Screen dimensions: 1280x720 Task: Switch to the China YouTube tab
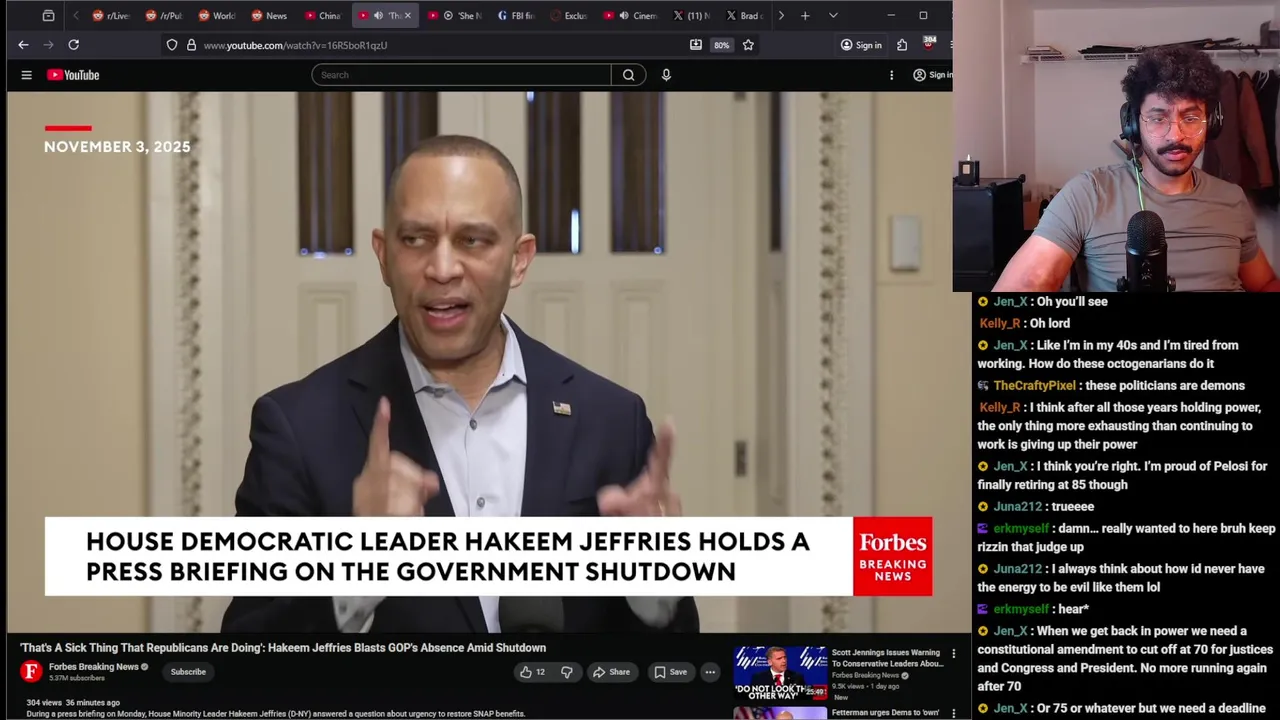[x=323, y=16]
